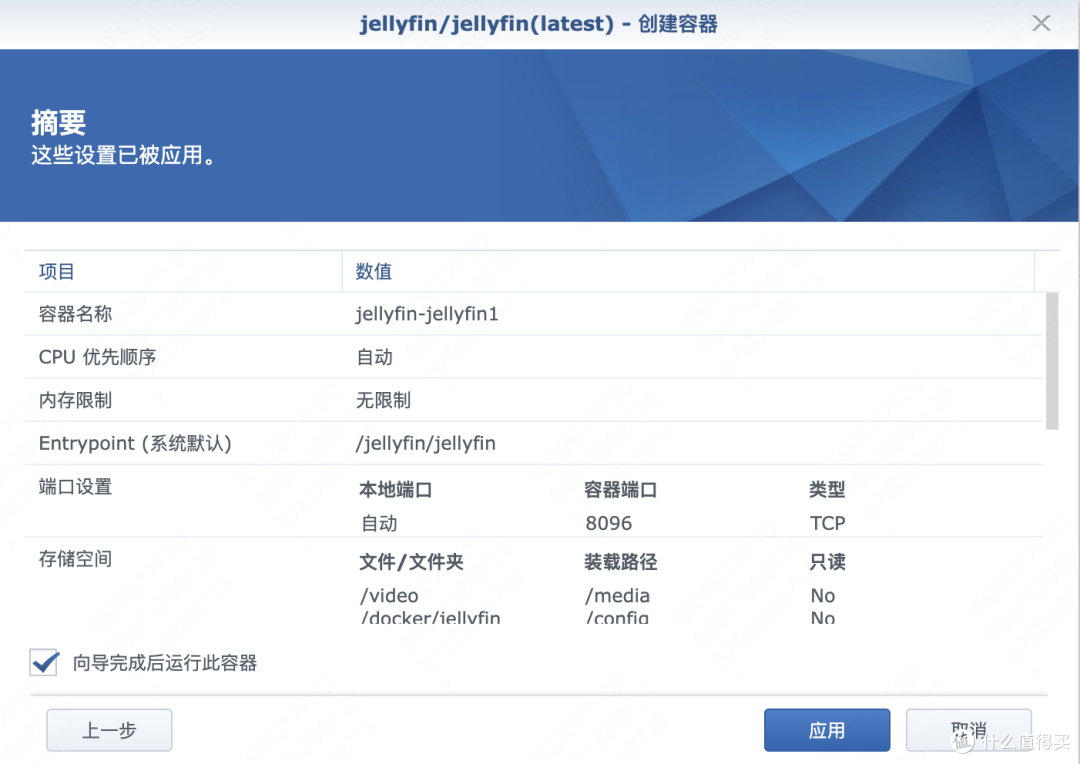
Task: Click the 应用 button
Action: (x=827, y=730)
